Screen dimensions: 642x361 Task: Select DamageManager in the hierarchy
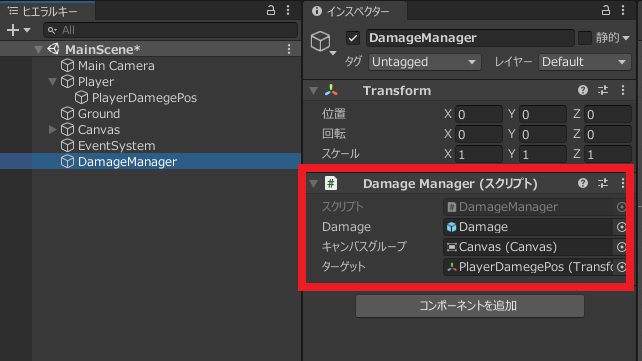coord(127,162)
